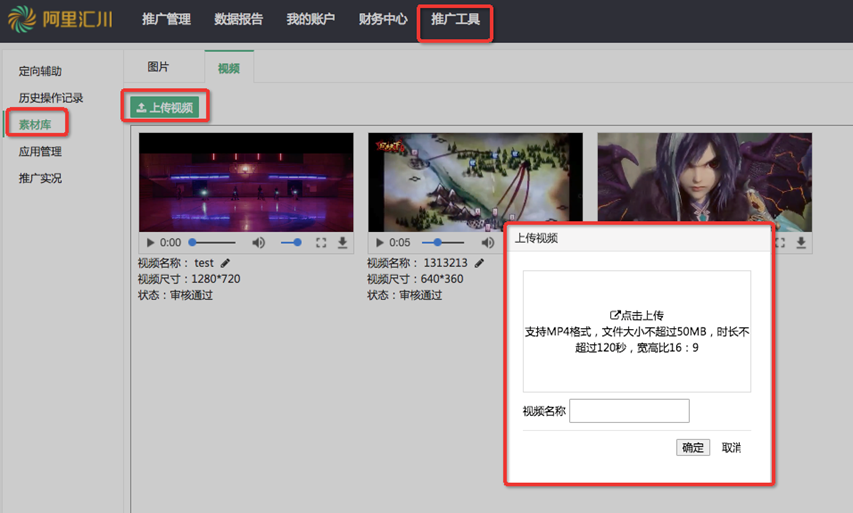Open the 数据报告 menu
Screen dimensions: 853x513
click(x=238, y=19)
